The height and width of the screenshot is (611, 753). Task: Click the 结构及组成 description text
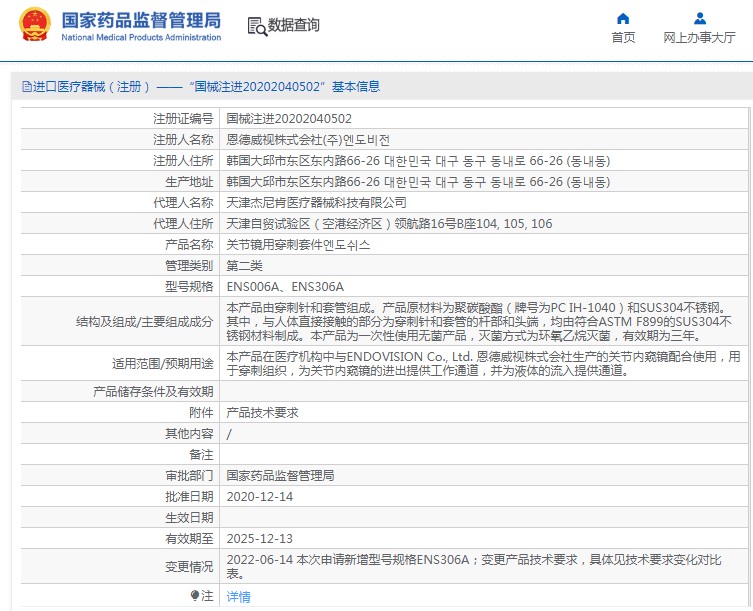[479, 321]
